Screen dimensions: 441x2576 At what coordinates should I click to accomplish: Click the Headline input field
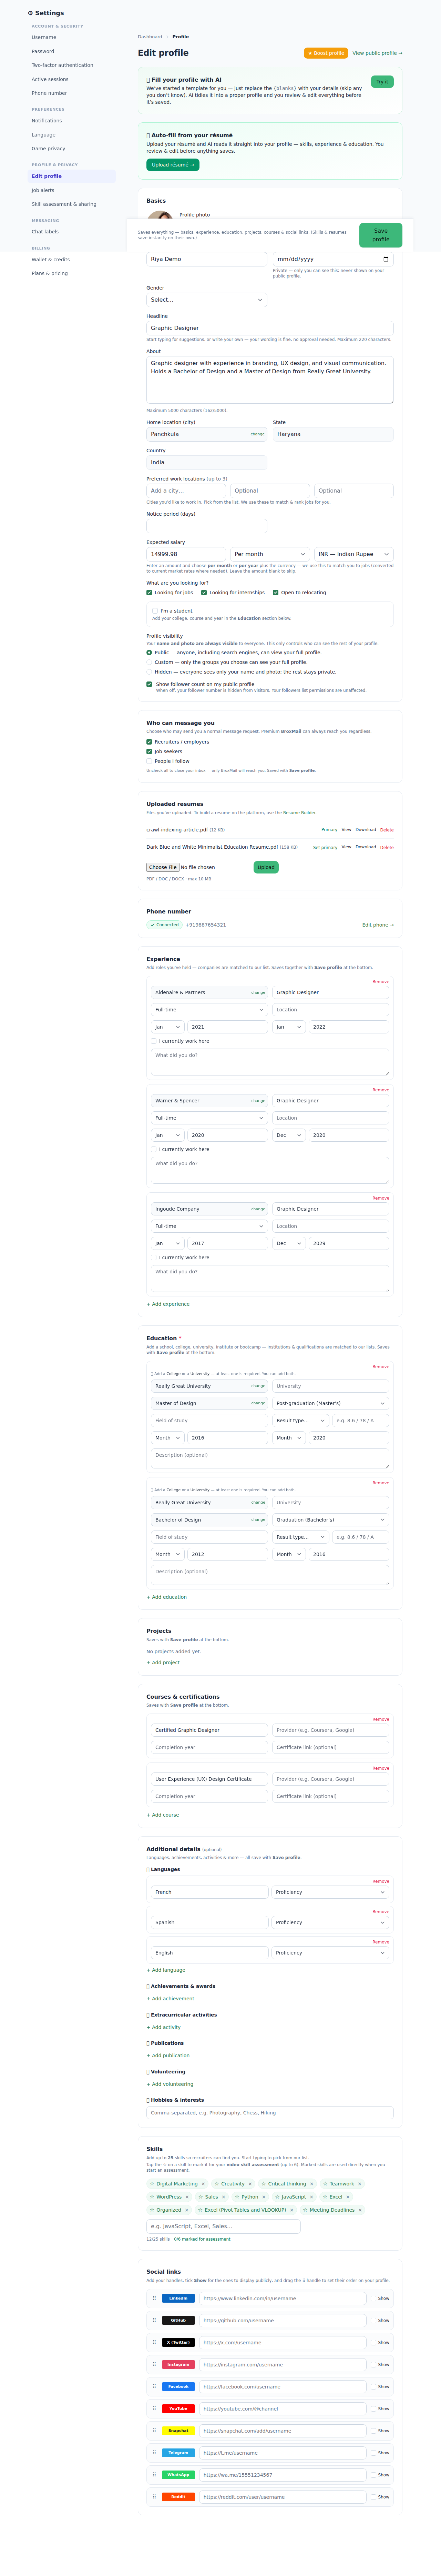point(270,328)
